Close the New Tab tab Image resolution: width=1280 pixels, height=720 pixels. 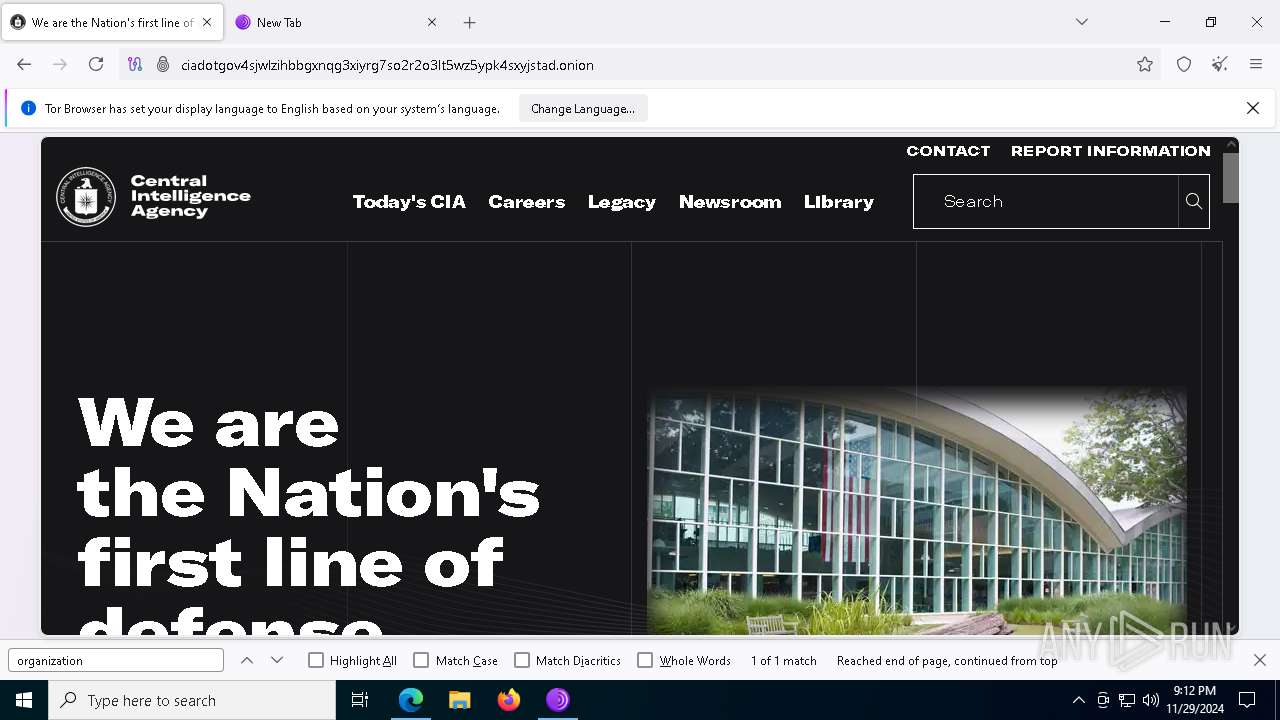tap(432, 22)
